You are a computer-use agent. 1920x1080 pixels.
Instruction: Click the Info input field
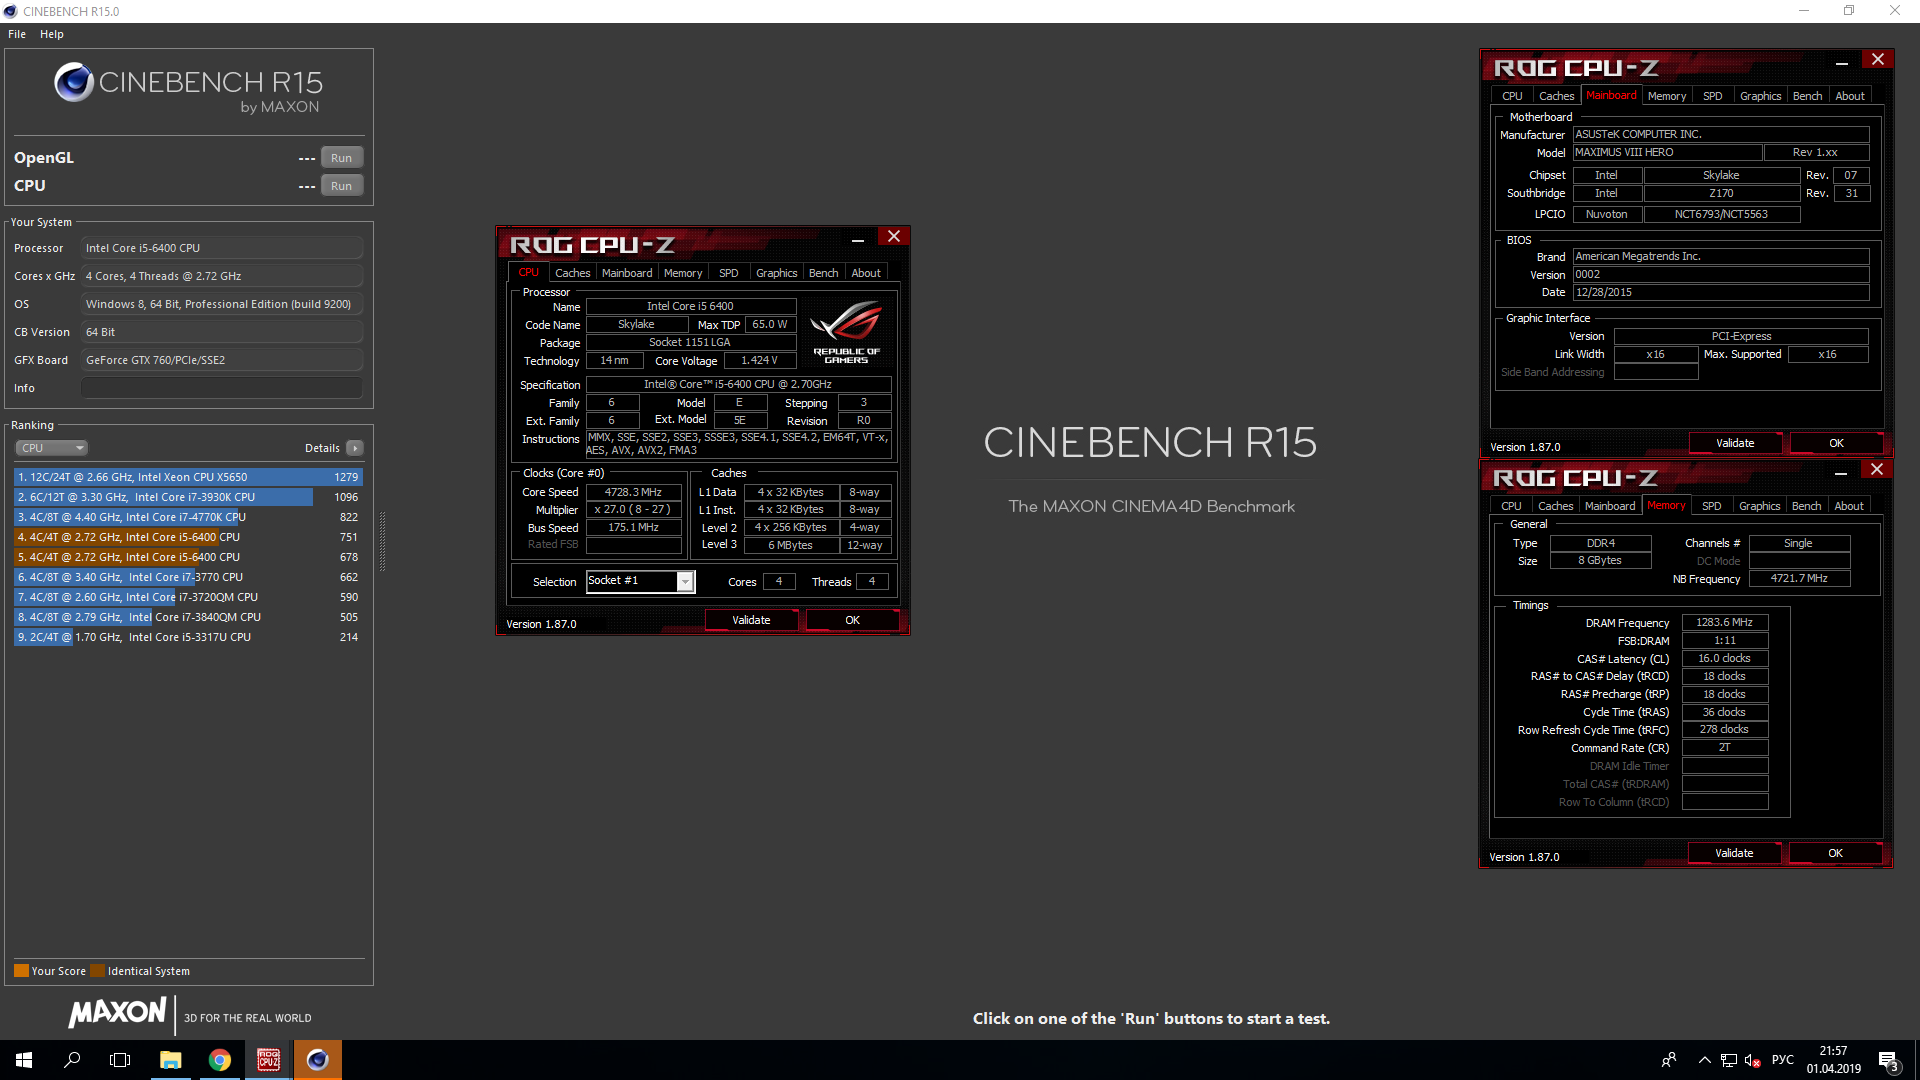(222, 388)
